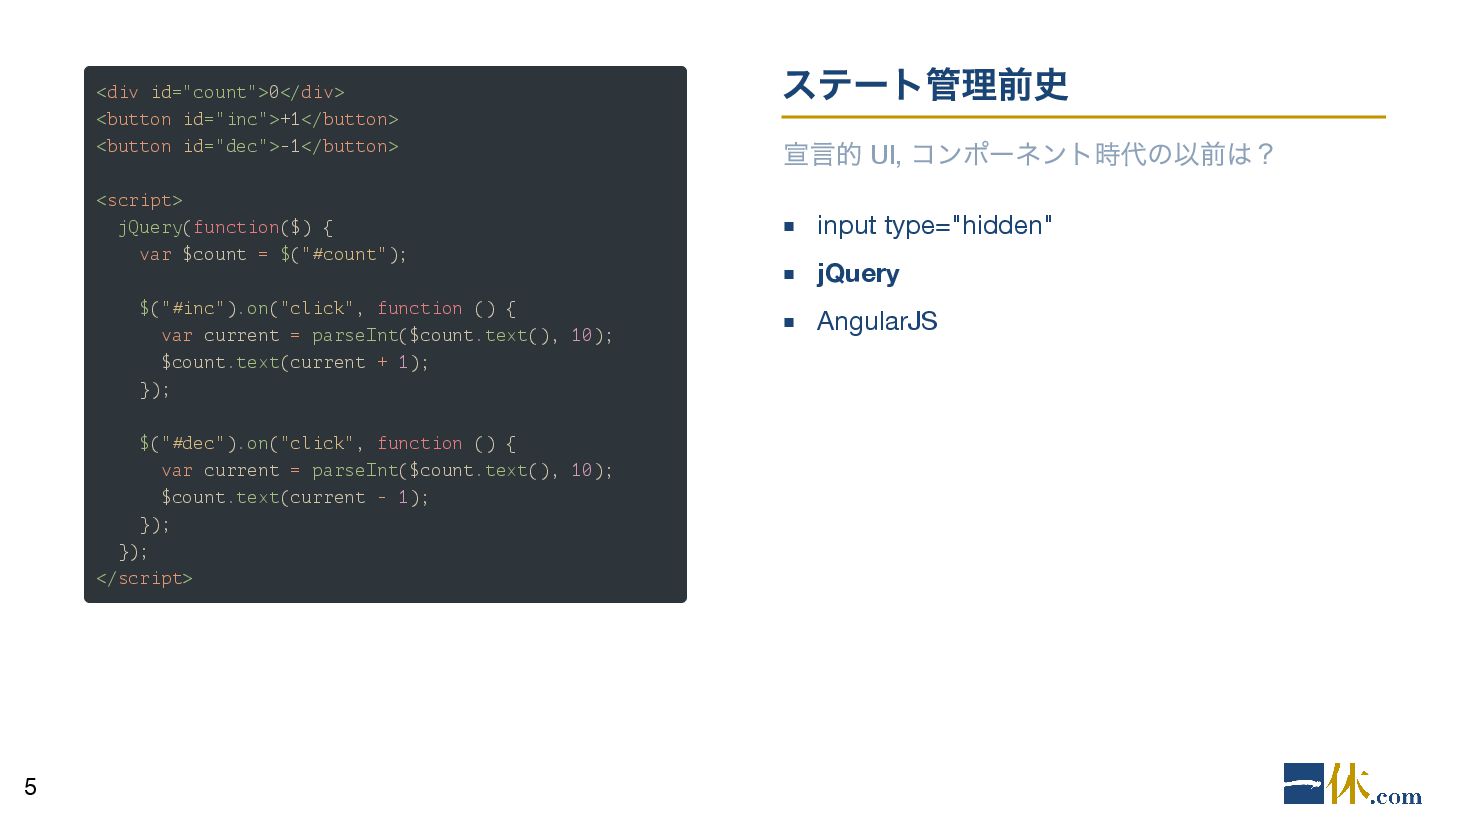Click the button id="inc" code line
This screenshot has width=1470, height=828.
click(247, 119)
